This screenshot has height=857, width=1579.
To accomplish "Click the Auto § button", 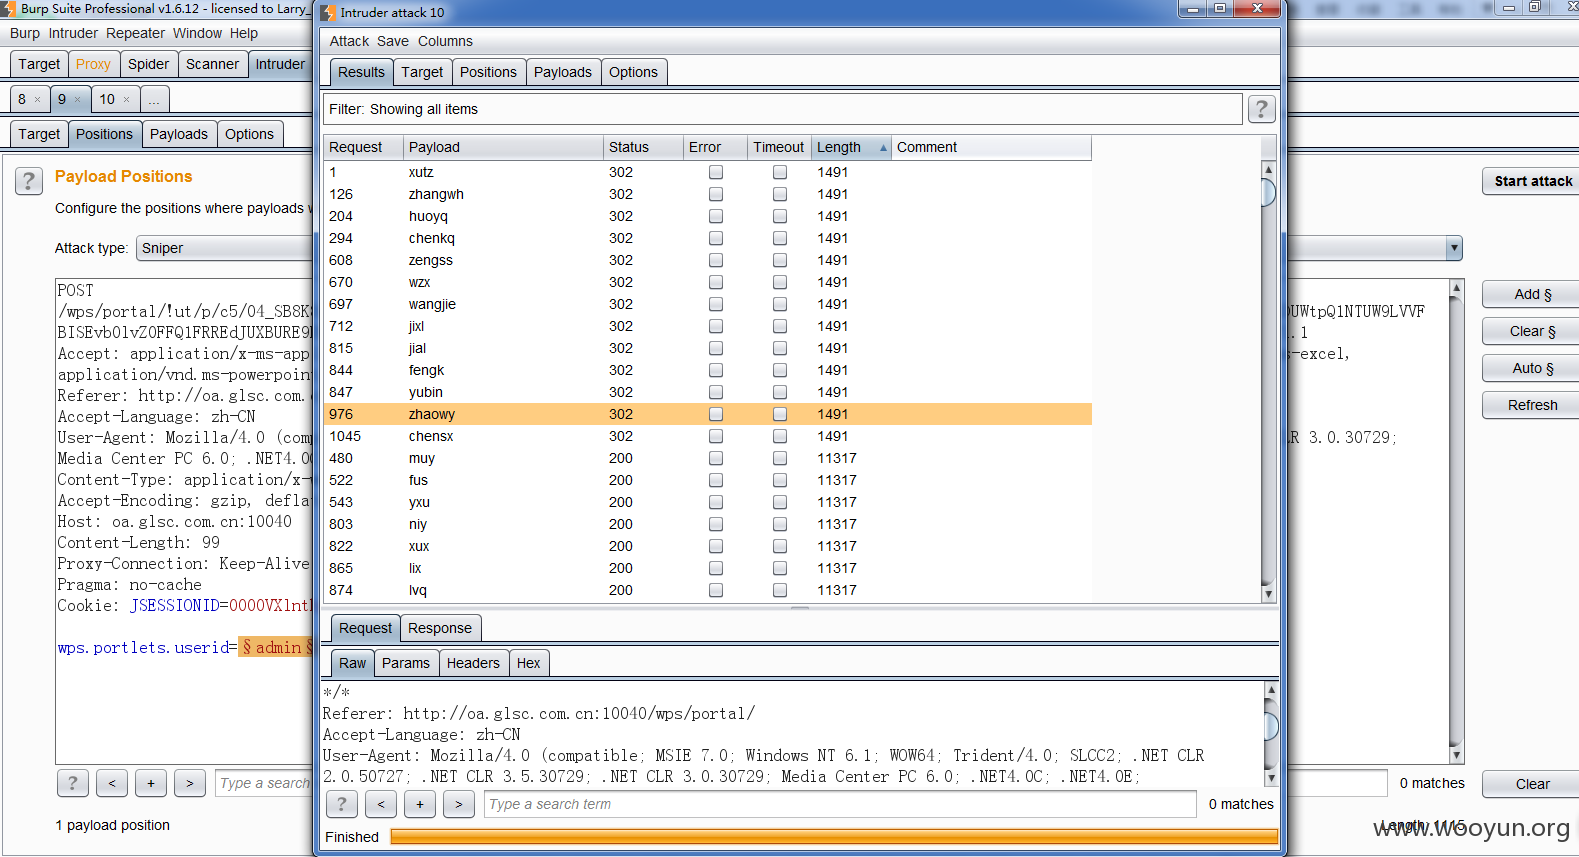I will pos(1532,368).
